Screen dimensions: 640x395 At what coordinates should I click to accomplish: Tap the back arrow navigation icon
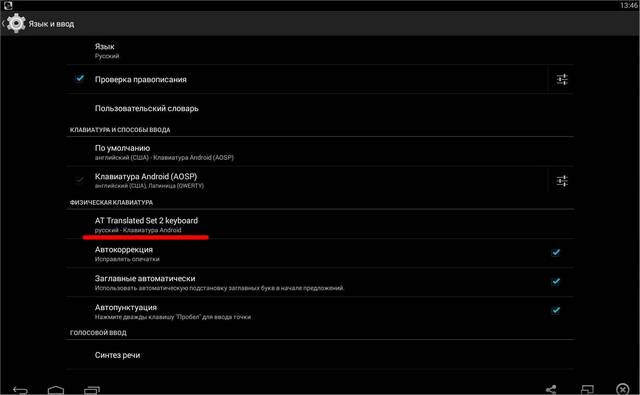click(x=20, y=390)
